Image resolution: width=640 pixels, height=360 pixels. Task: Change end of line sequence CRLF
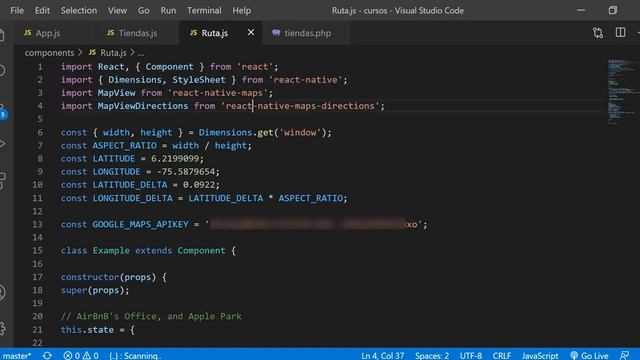(x=502, y=356)
